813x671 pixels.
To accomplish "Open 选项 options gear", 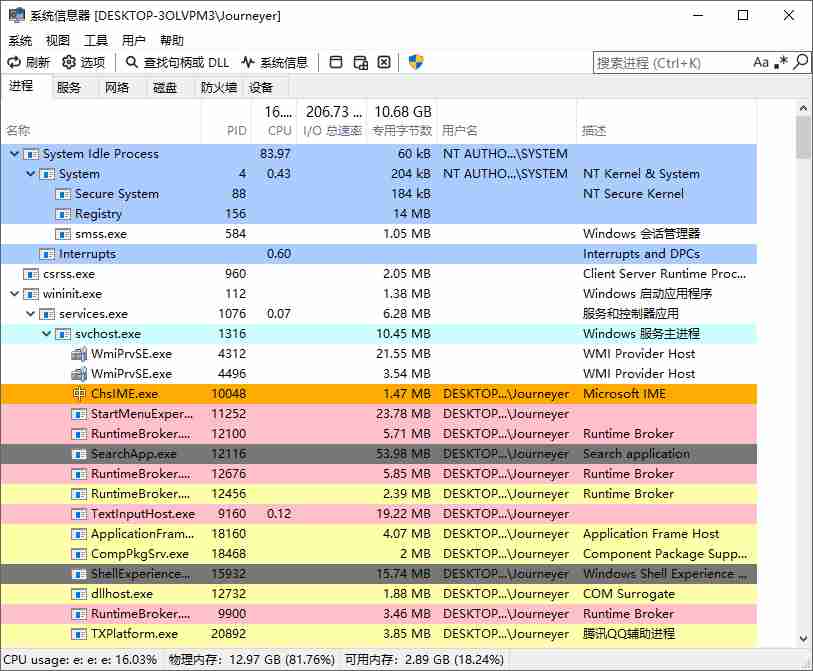I will tap(83, 63).
